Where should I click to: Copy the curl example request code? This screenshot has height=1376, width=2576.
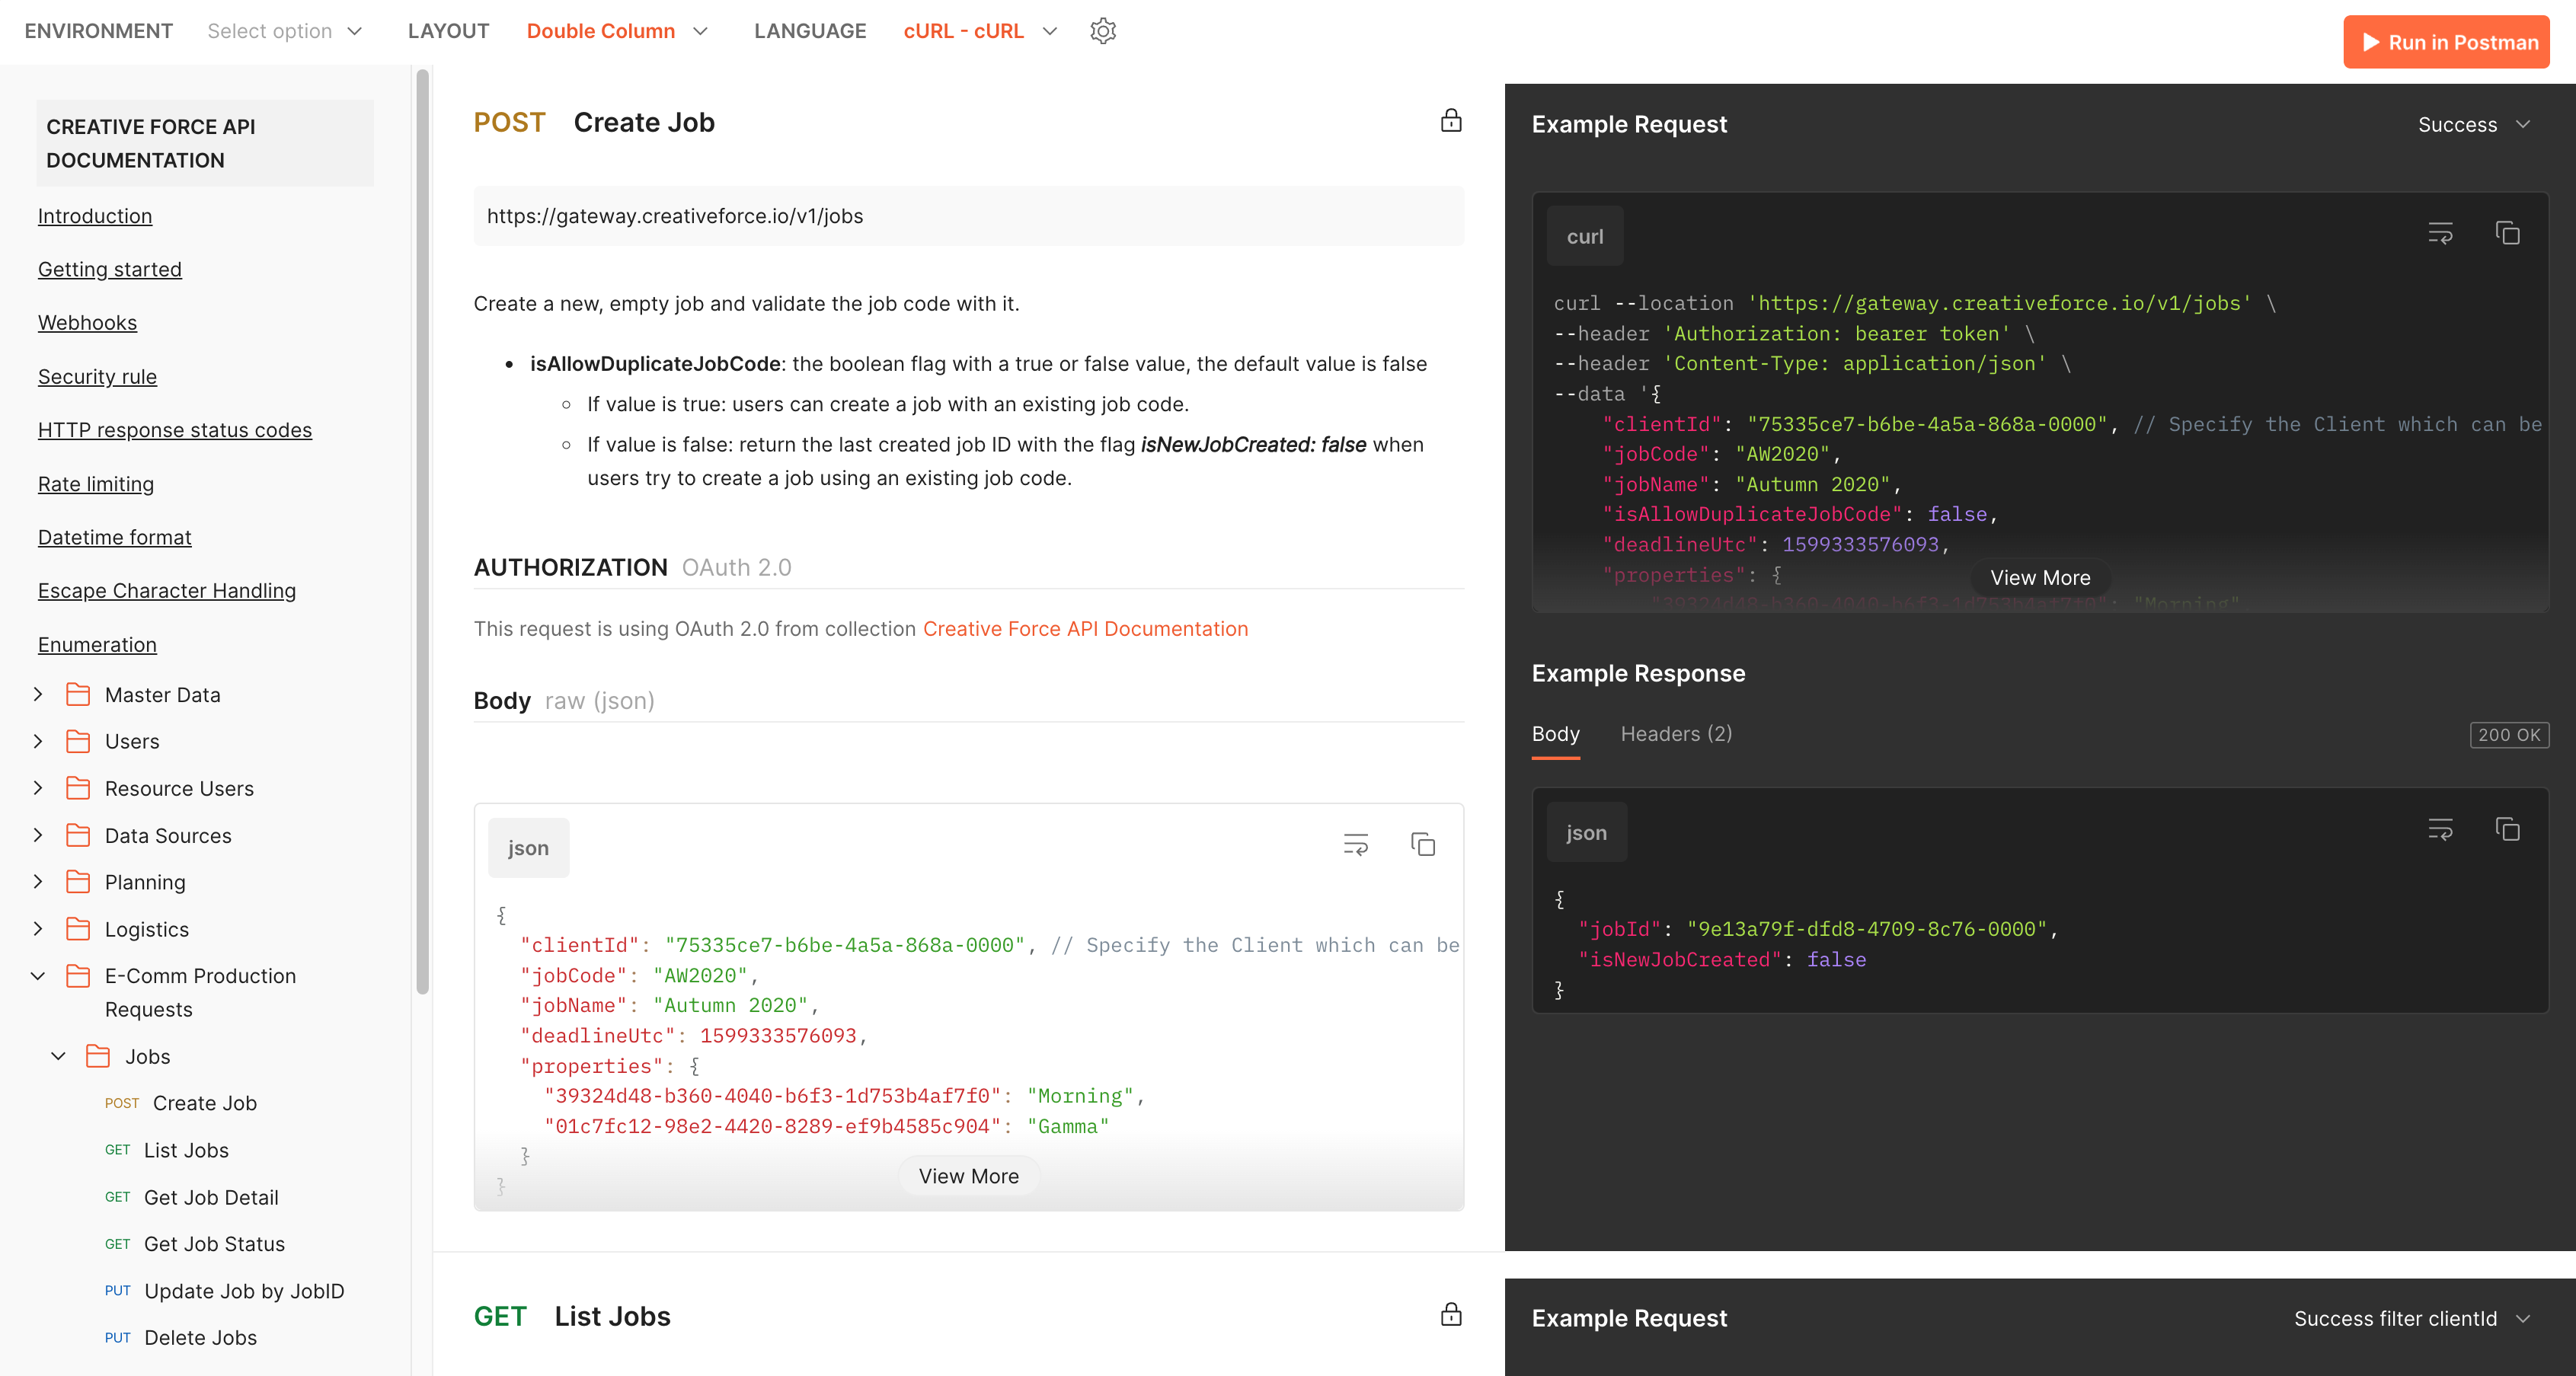pyautogui.click(x=2510, y=232)
